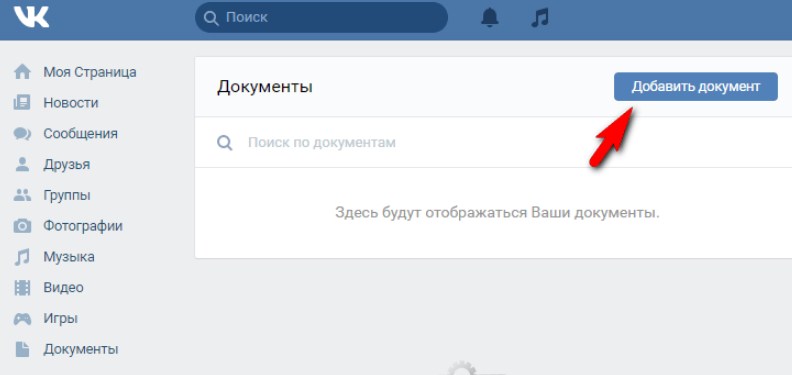
Task: Click the film strip icon beside Видео
Action: (22, 288)
